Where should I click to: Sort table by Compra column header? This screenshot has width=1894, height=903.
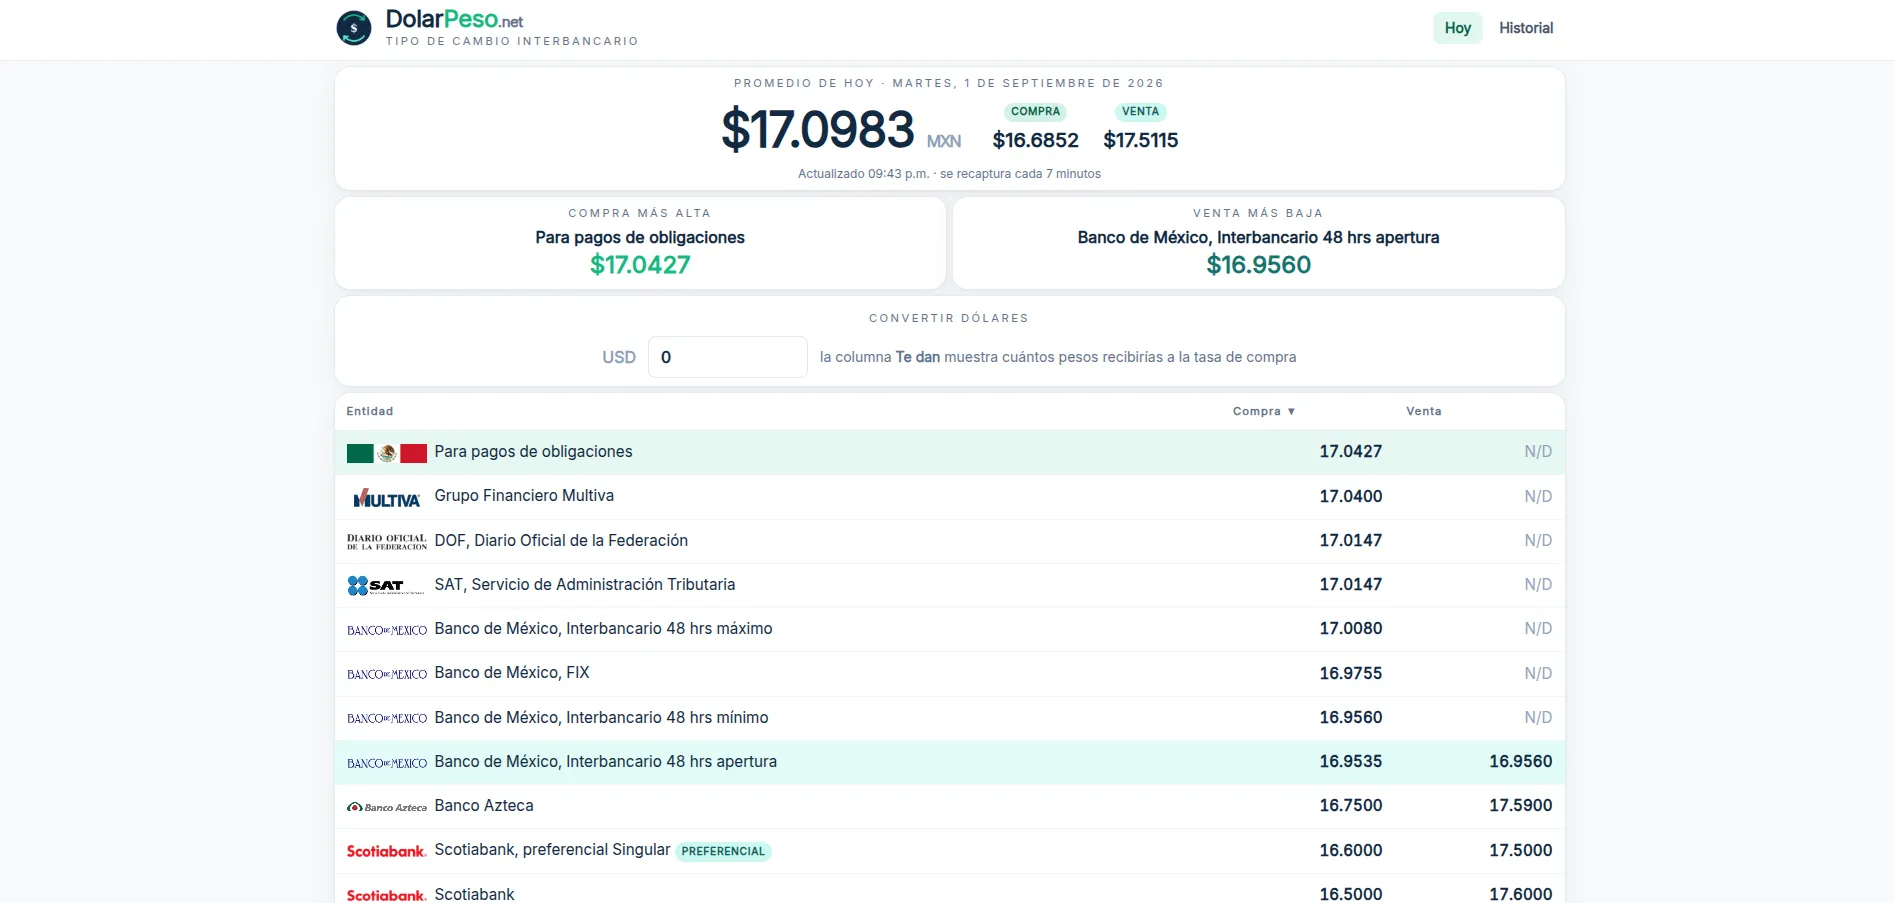[x=1264, y=411]
